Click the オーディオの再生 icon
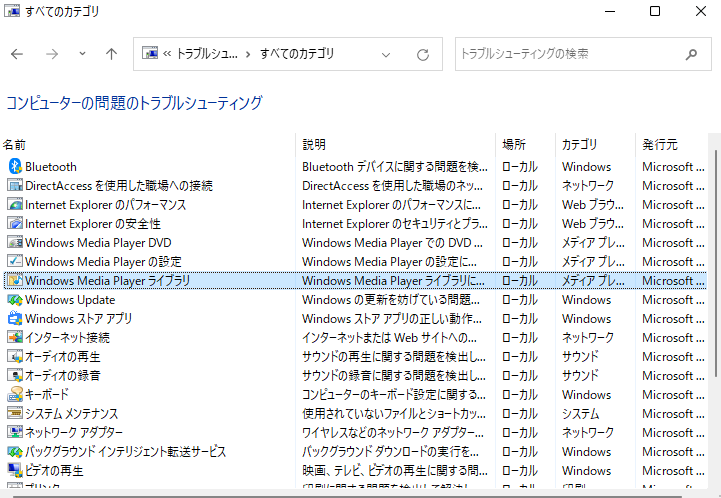This screenshot has height=498, width=721. (x=14, y=357)
